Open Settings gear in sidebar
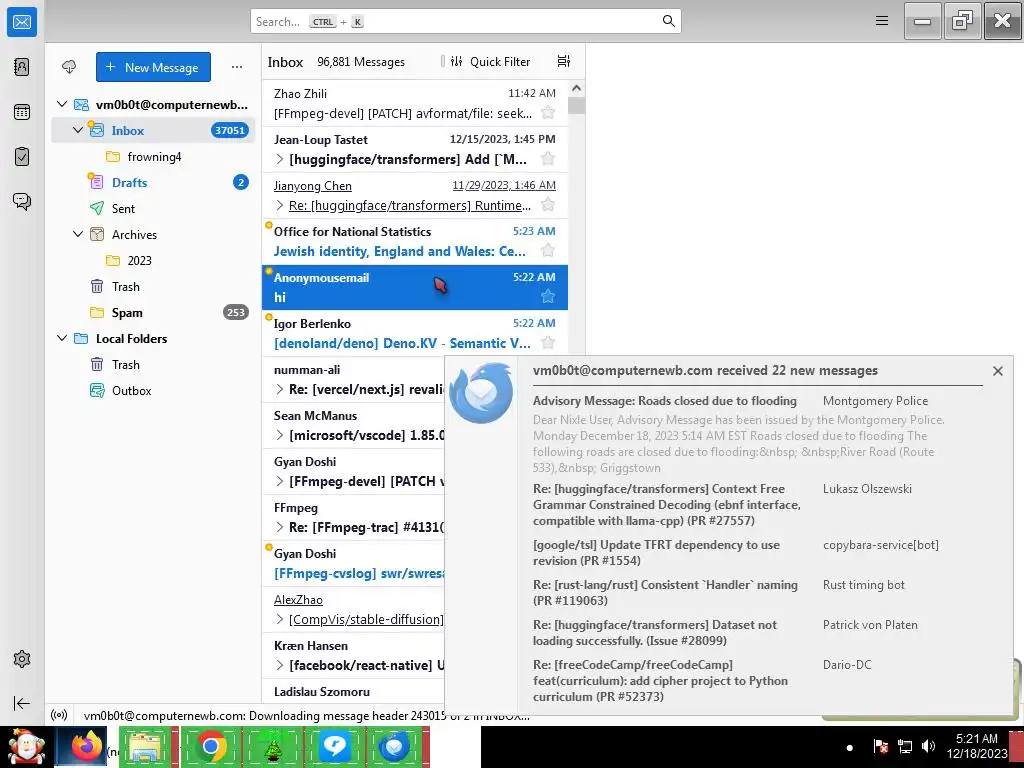This screenshot has width=1024, height=768. tap(22, 659)
